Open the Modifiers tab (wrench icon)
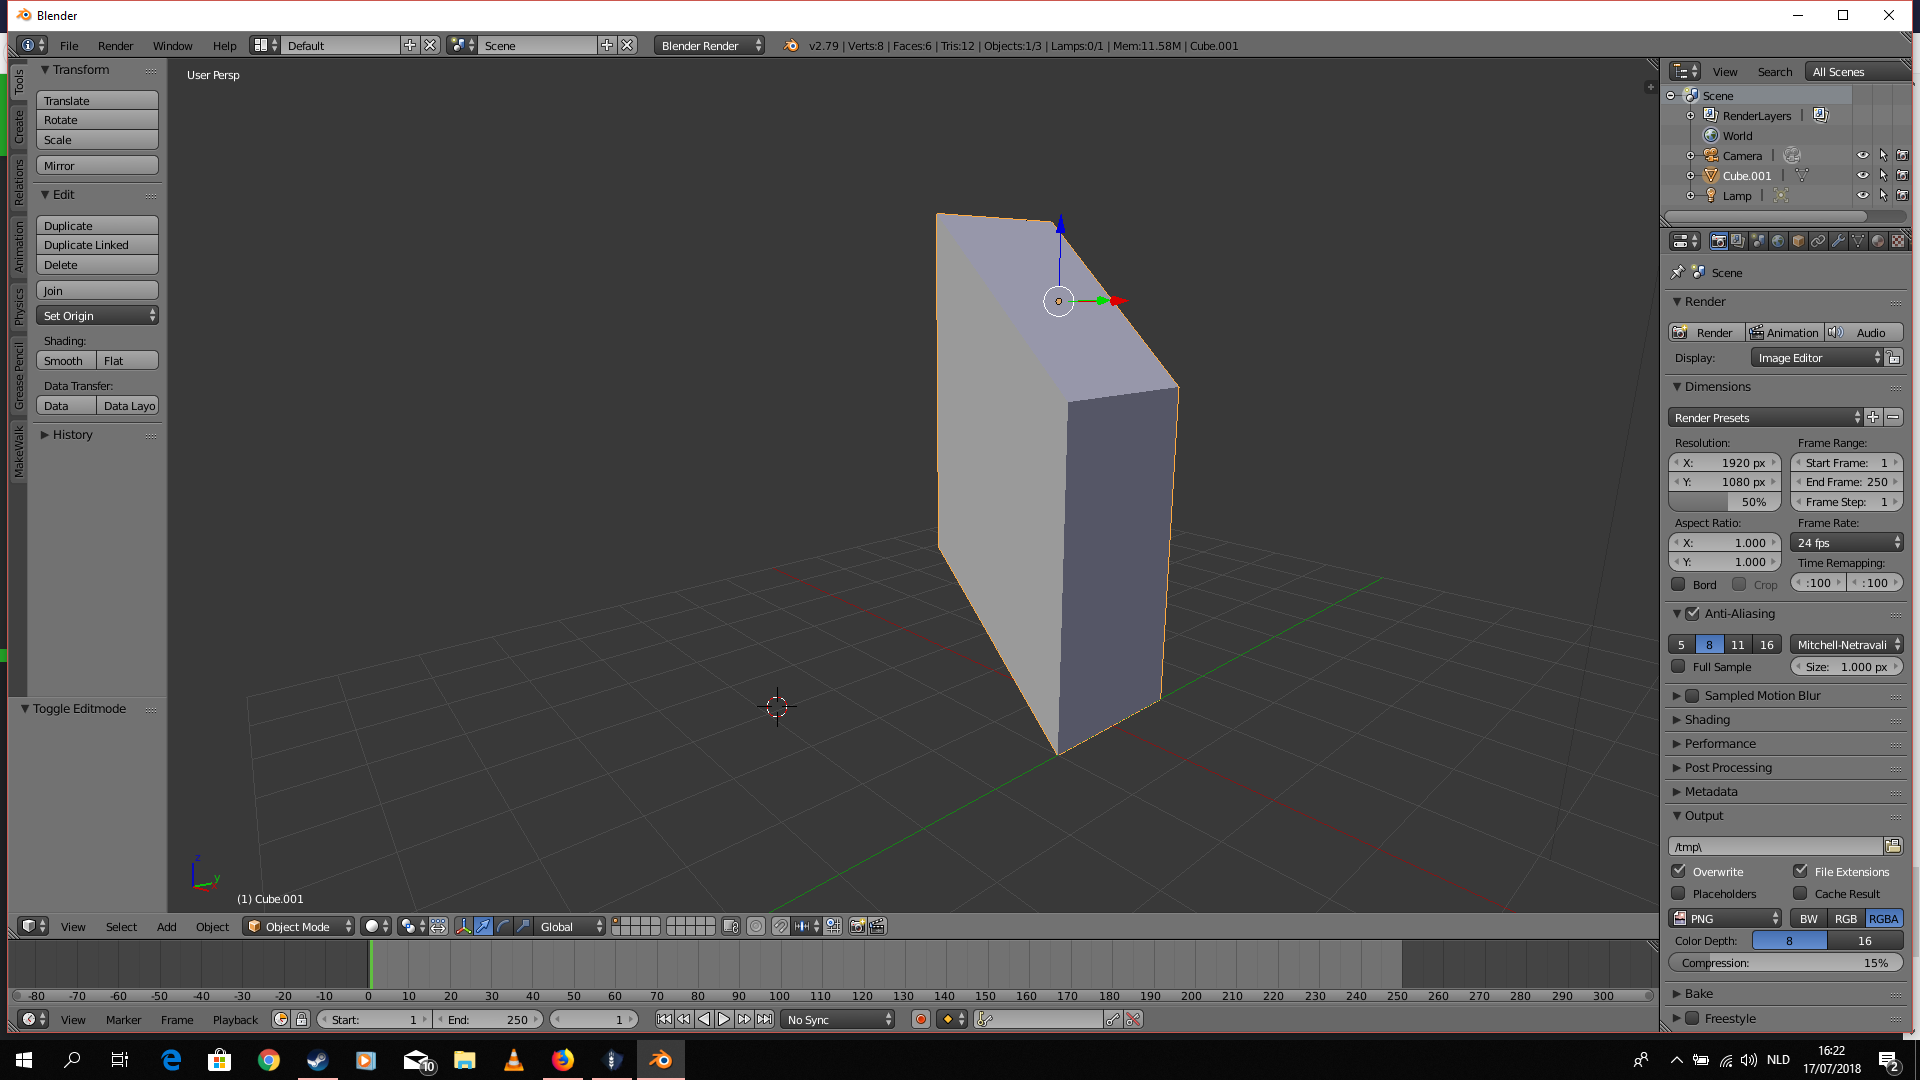1920x1080 pixels. point(1838,241)
